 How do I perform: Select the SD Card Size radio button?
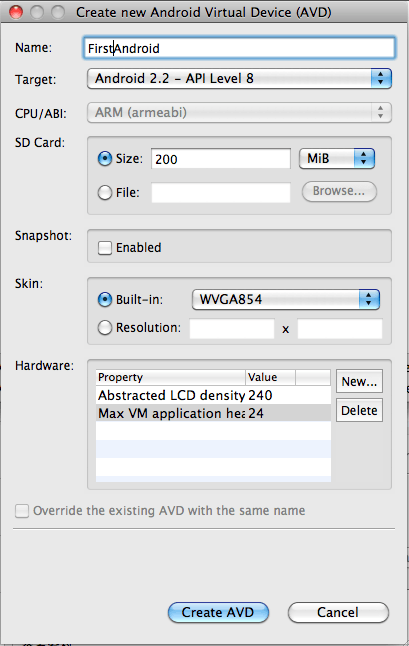coord(105,159)
